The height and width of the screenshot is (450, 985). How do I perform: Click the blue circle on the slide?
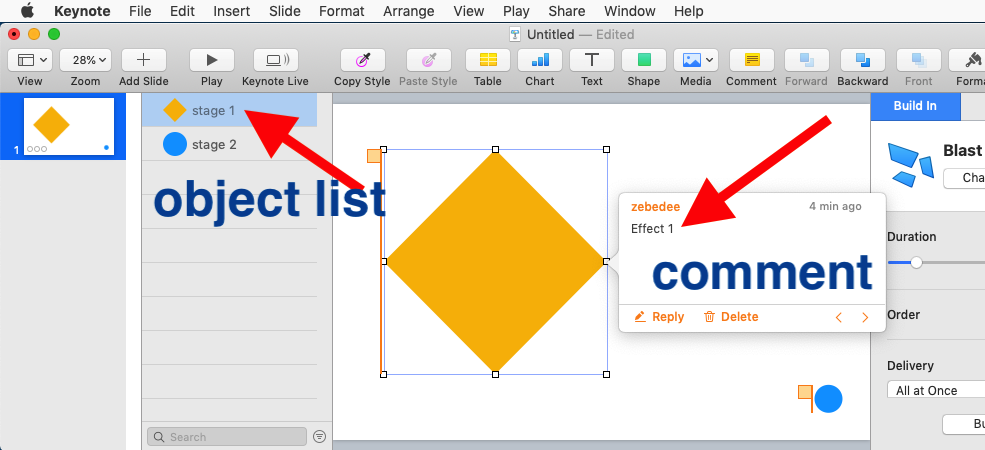point(828,399)
